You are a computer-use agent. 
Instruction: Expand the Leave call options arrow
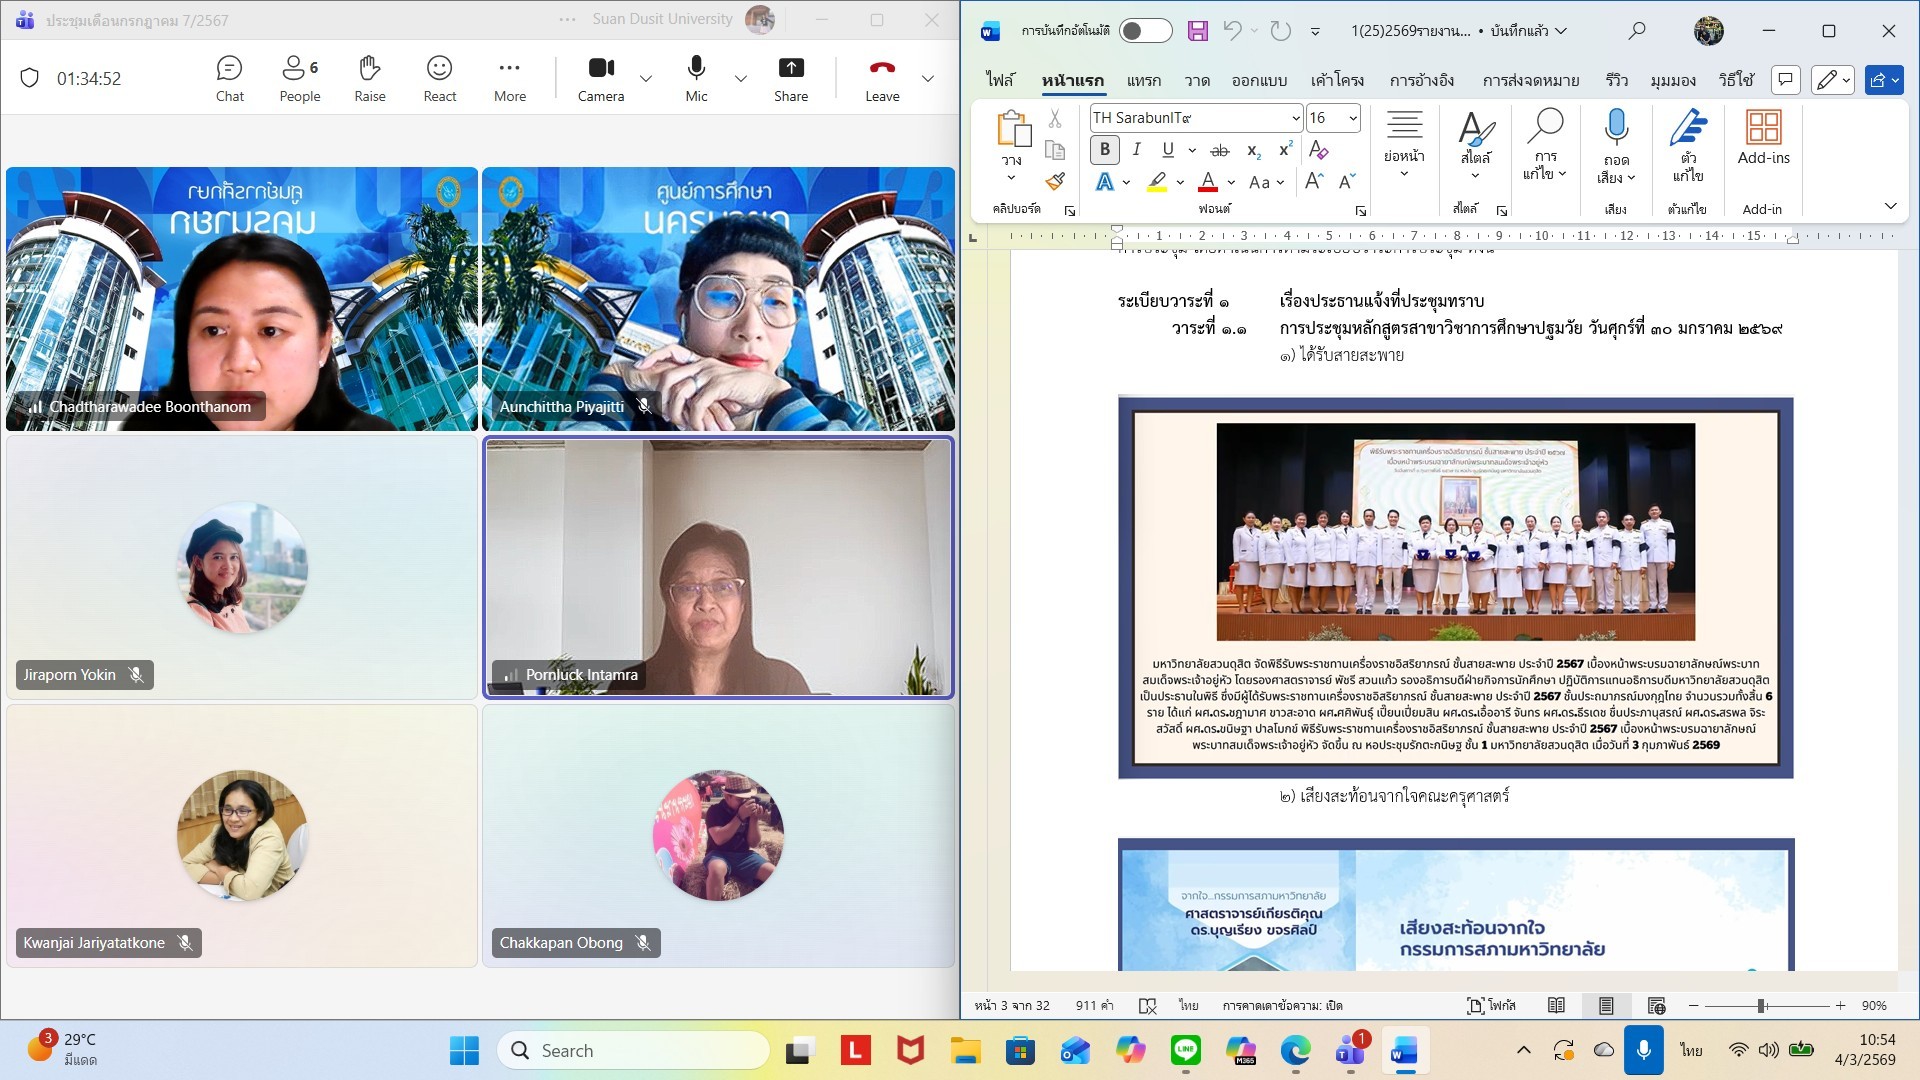click(928, 79)
